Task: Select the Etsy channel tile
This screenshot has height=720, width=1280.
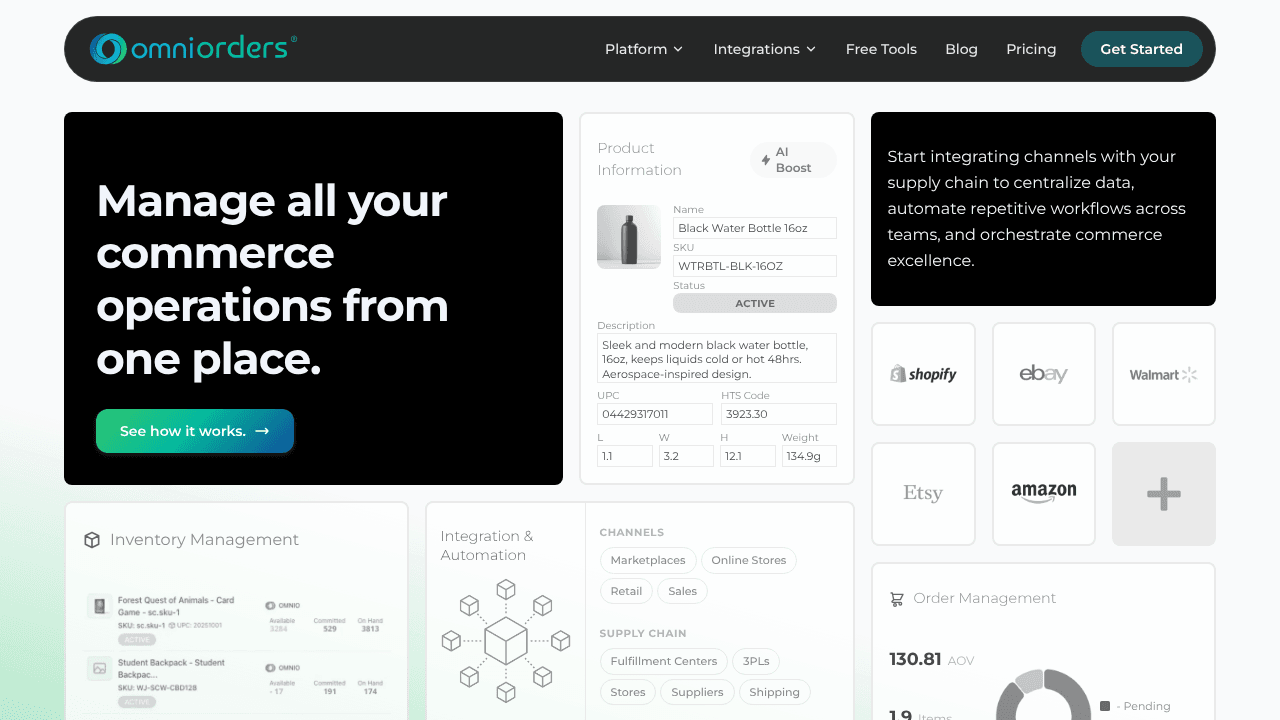Action: (x=923, y=494)
